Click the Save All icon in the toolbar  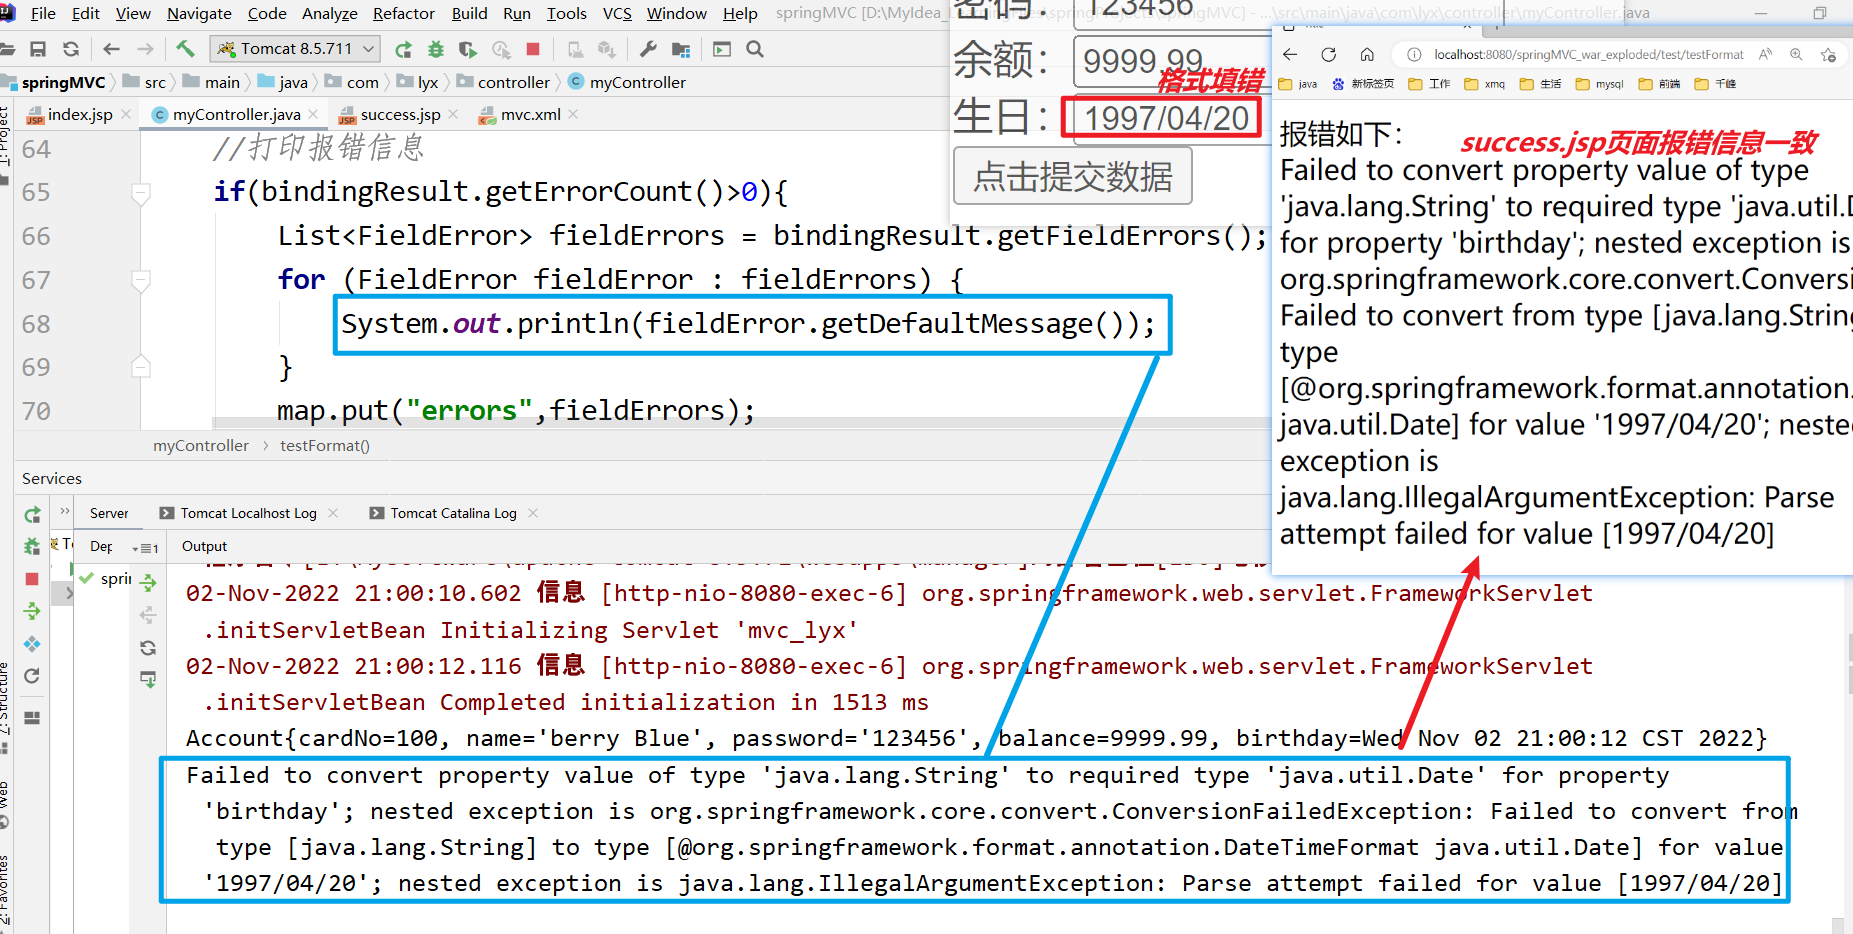(38, 49)
